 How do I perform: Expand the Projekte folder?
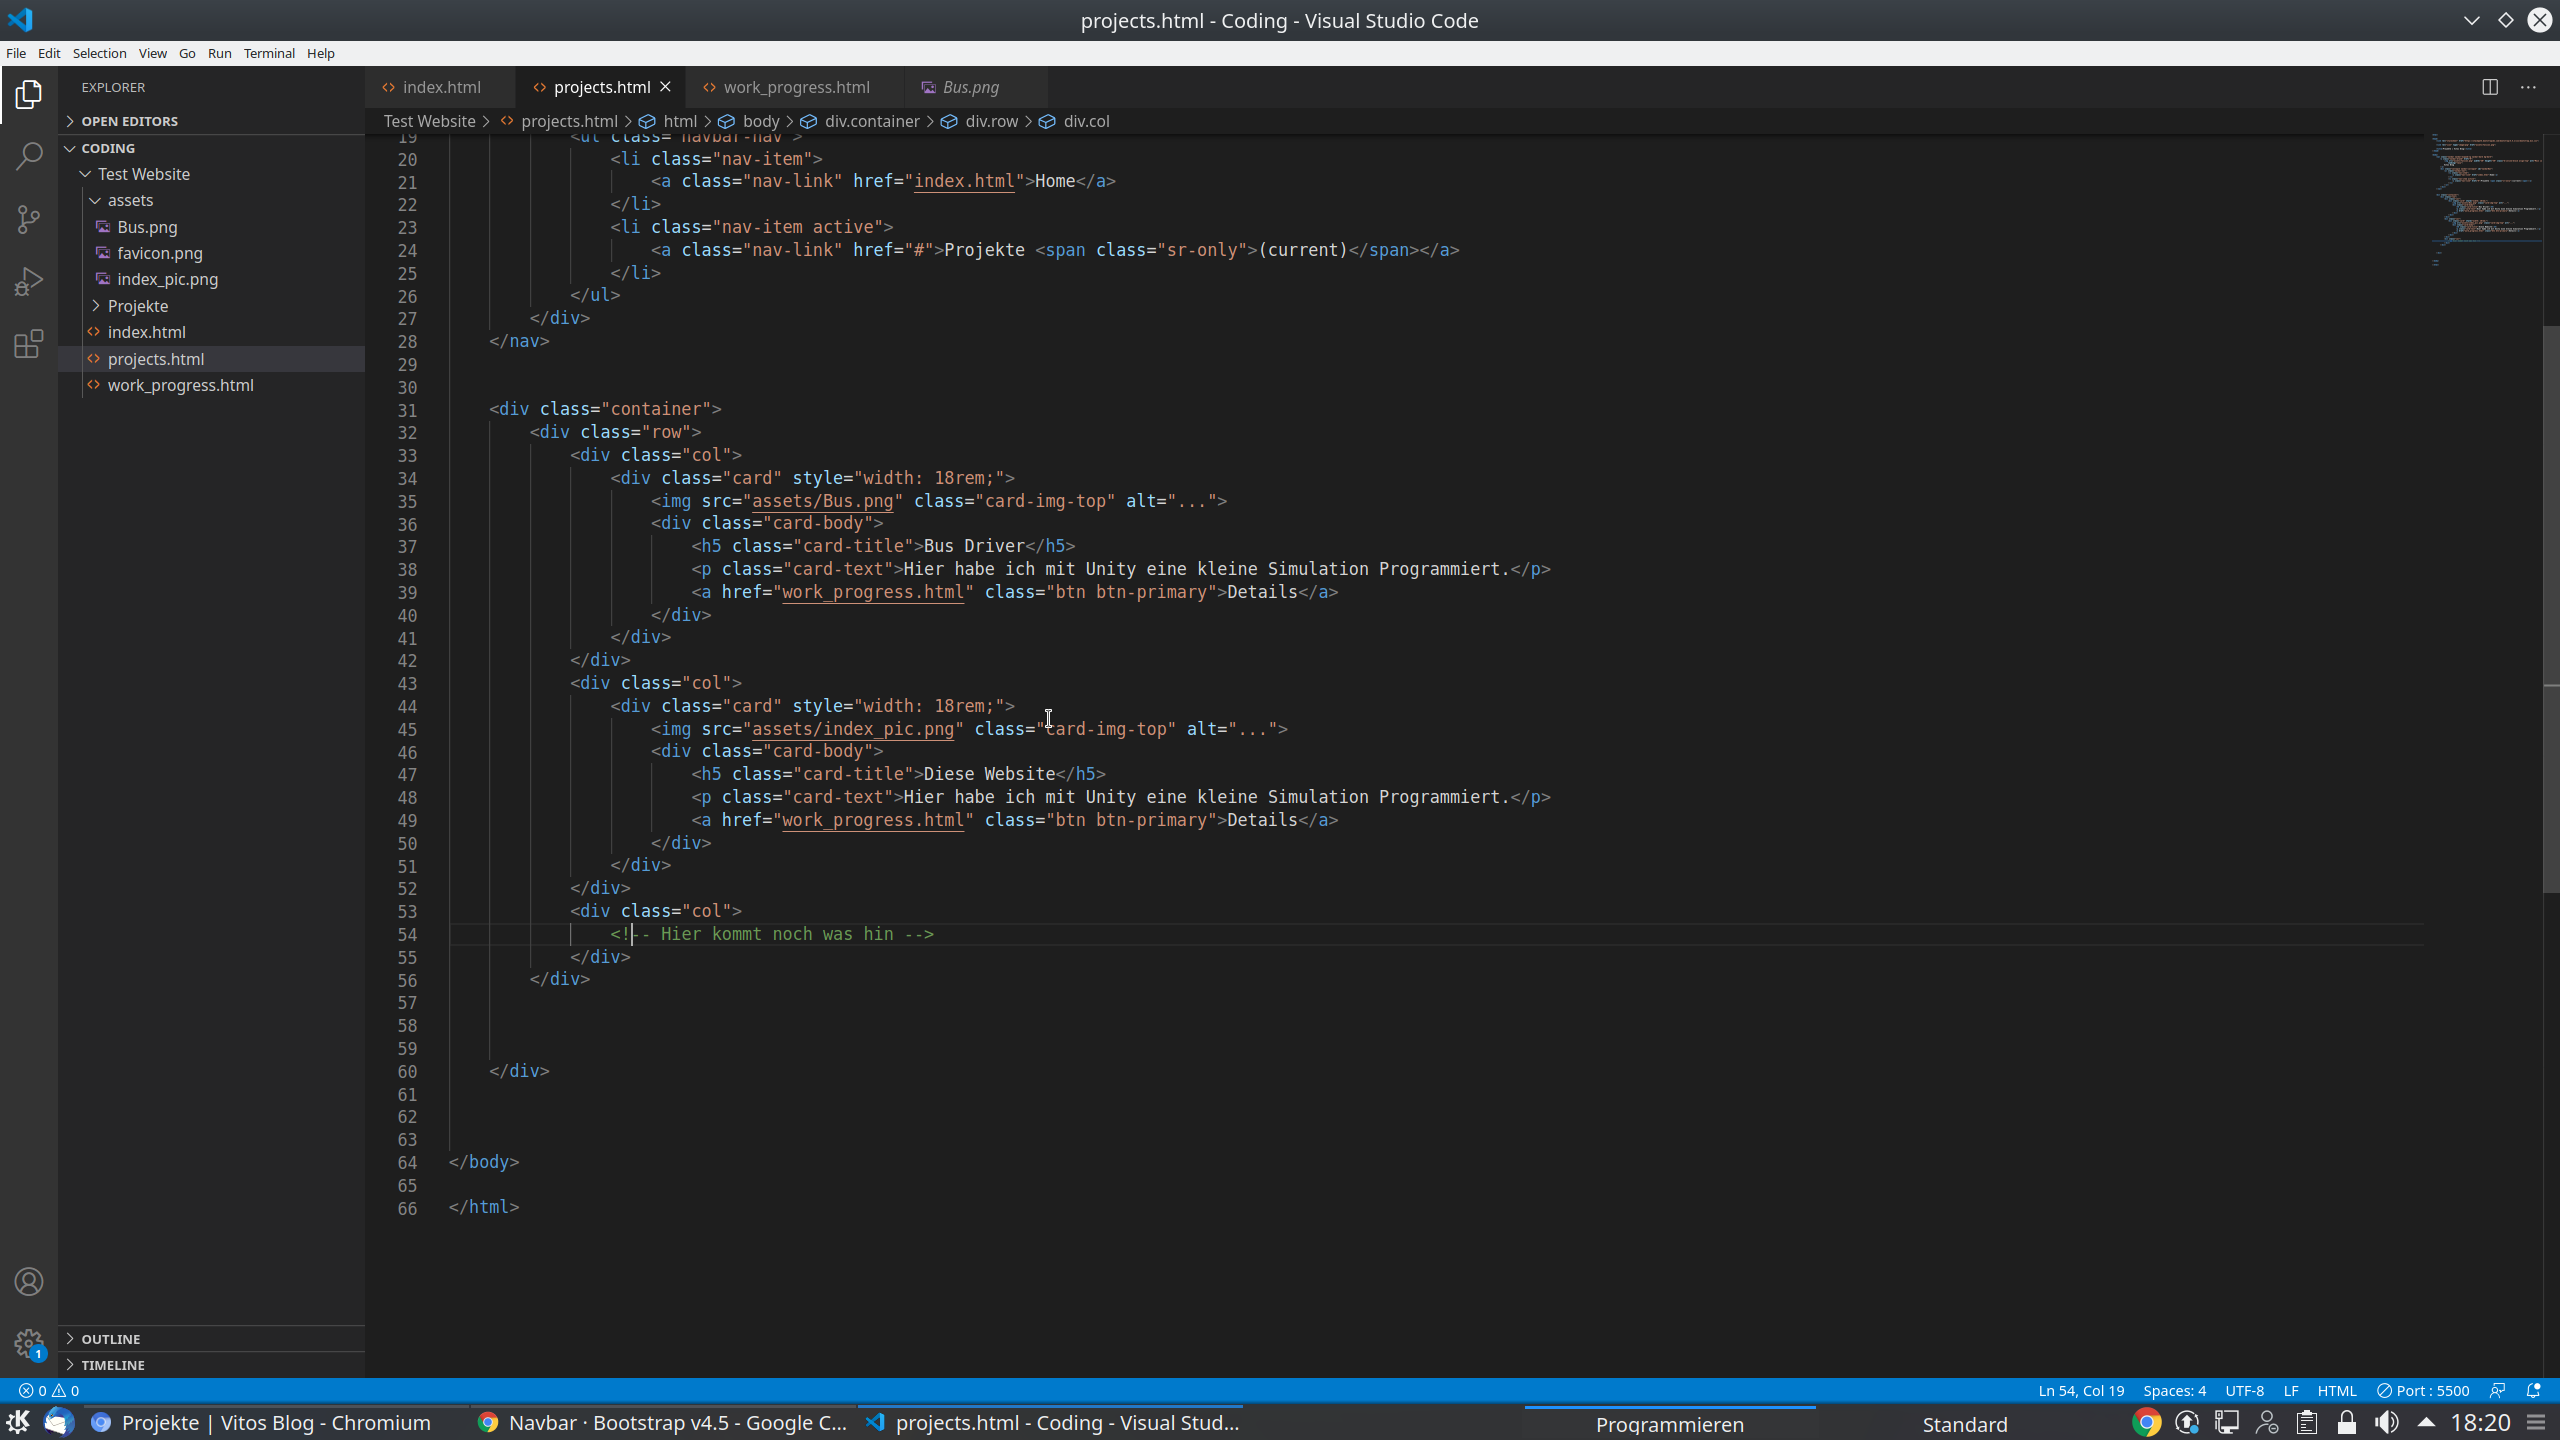[x=137, y=306]
